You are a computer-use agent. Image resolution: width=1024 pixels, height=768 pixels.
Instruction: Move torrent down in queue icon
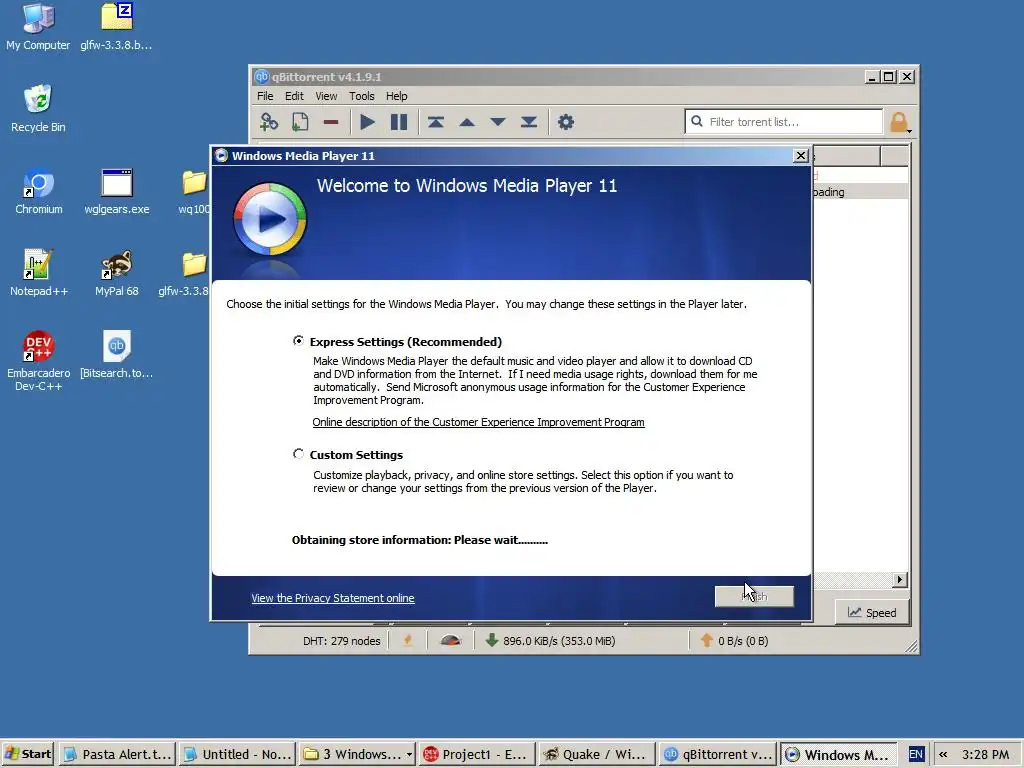[498, 122]
